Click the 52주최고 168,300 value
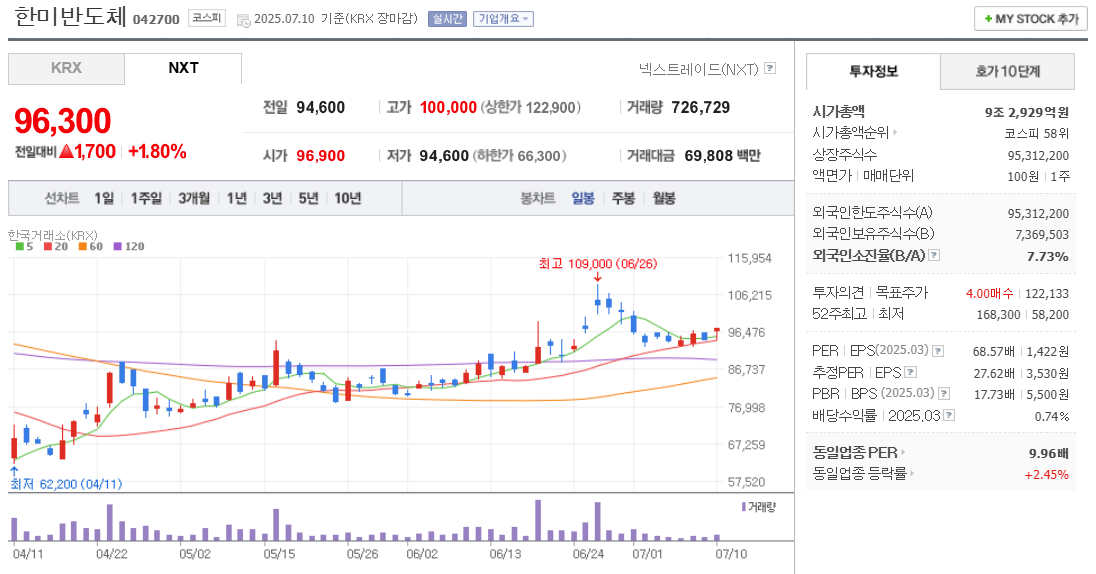The image size is (1096, 574). 998,315
